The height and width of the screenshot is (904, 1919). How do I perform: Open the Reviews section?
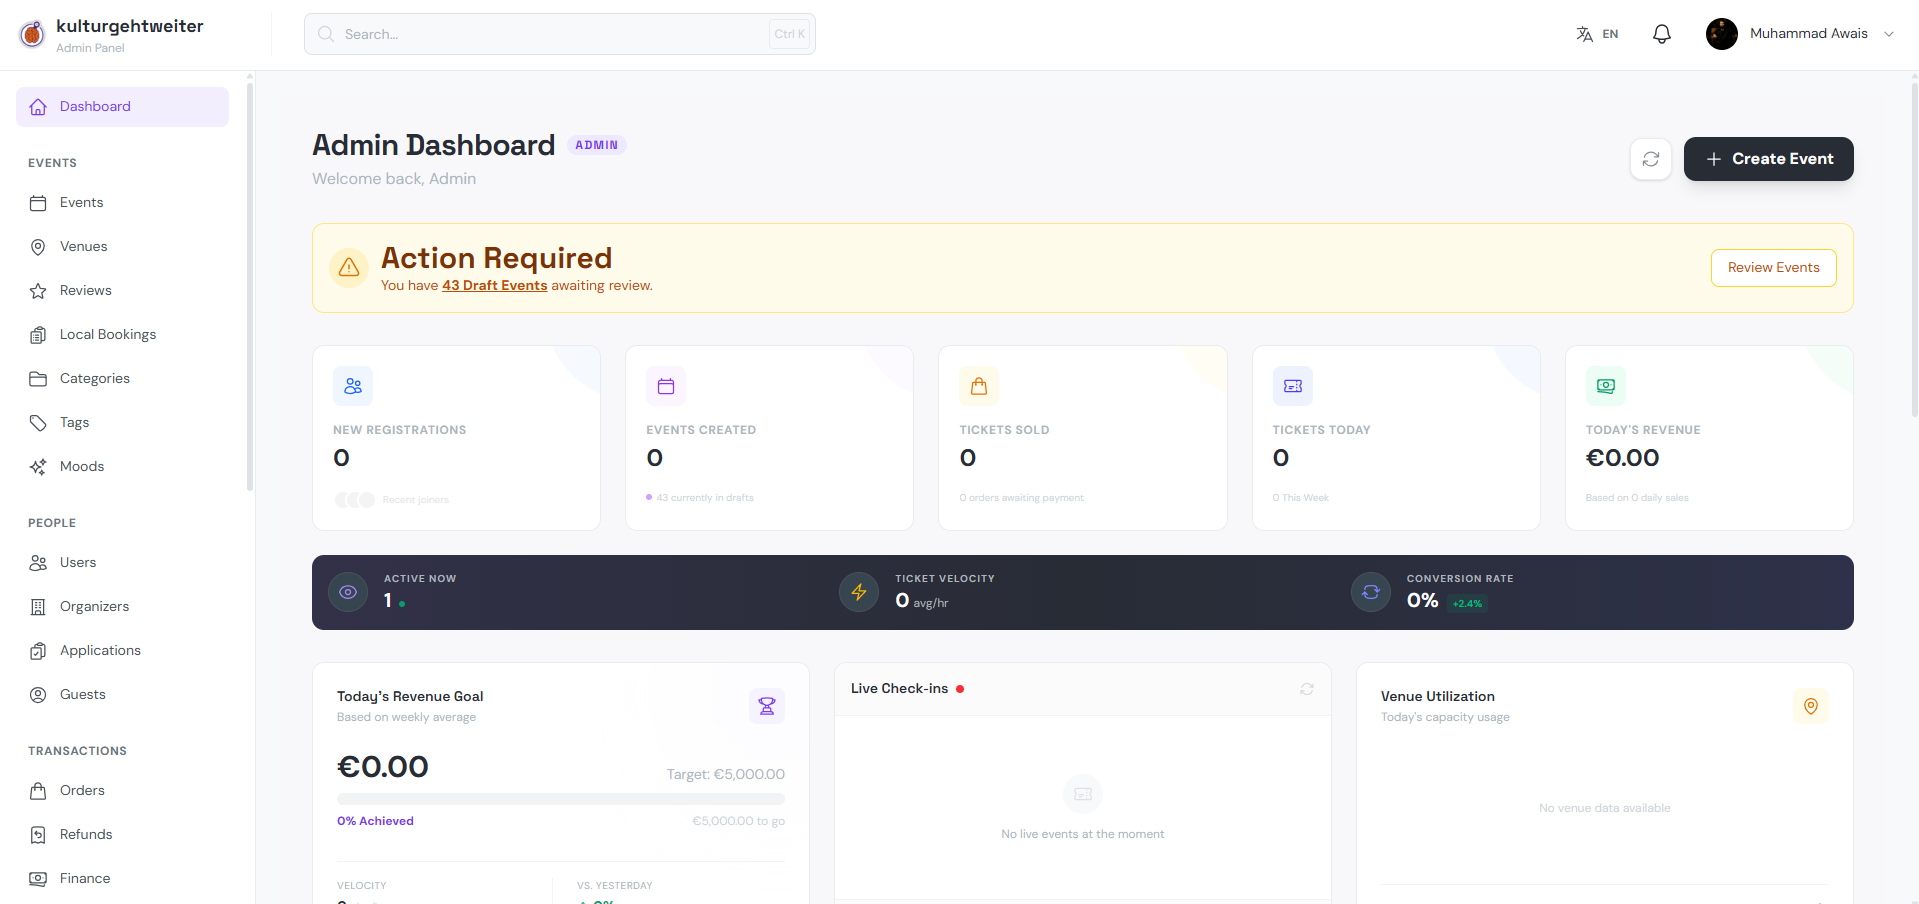(x=122, y=291)
